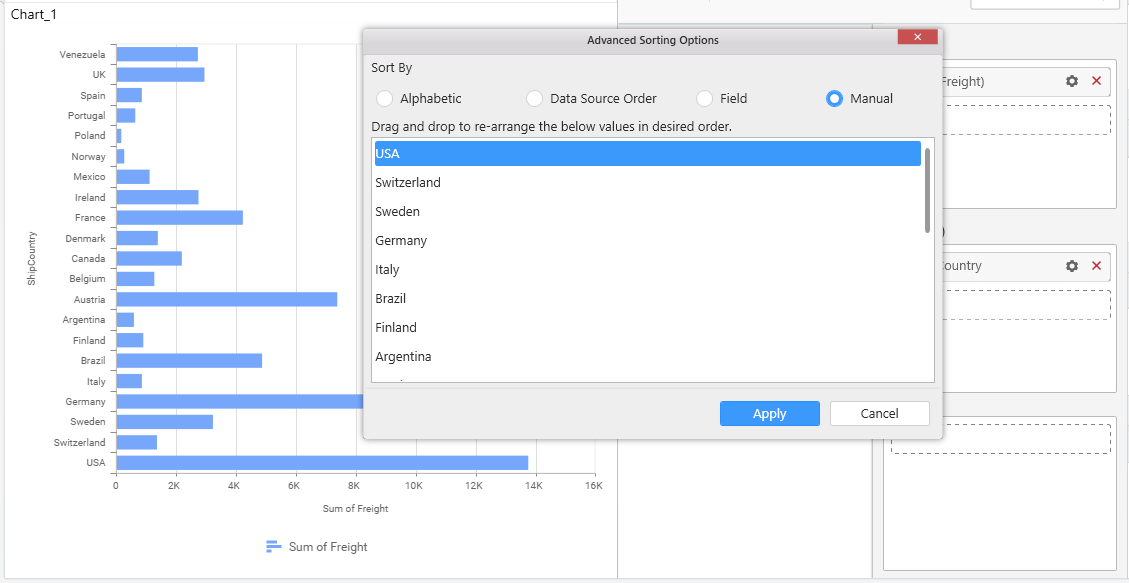1129x583 pixels.
Task: Close the Advanced Sorting Options dialog
Action: [x=917, y=38]
